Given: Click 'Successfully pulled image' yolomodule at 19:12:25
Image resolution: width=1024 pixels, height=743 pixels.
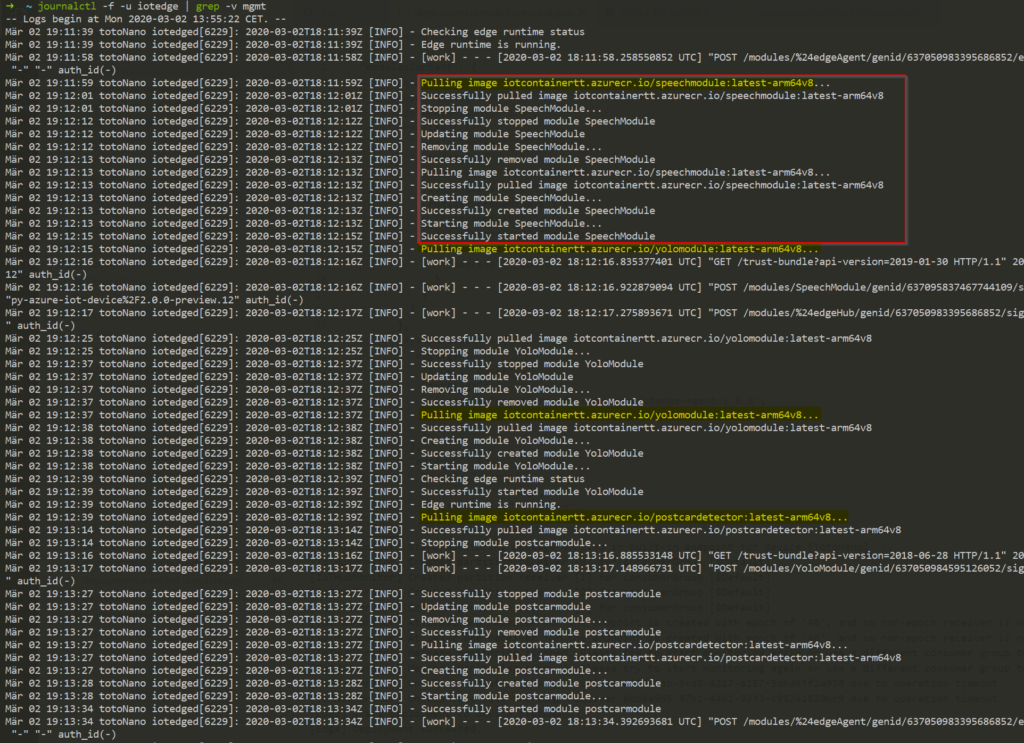Looking at the screenshot, I should [646, 338].
